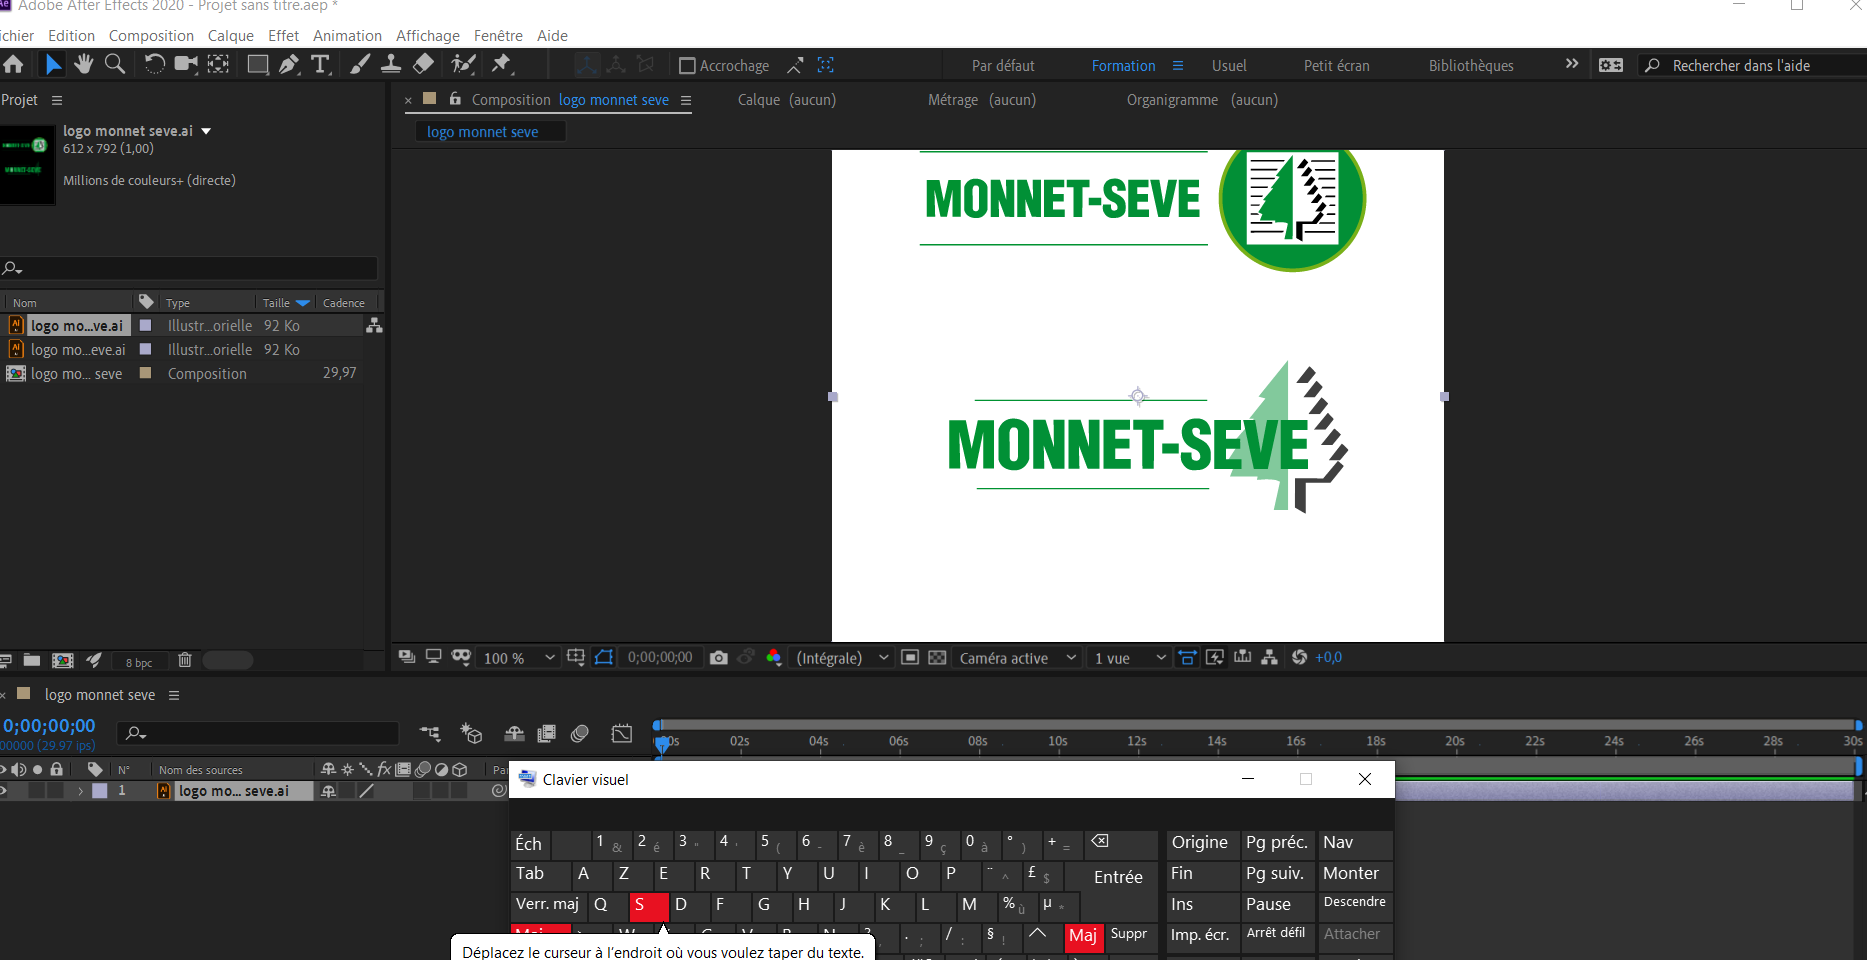Switch to the Usuel workspace
The image size is (1867, 960).
point(1229,66)
